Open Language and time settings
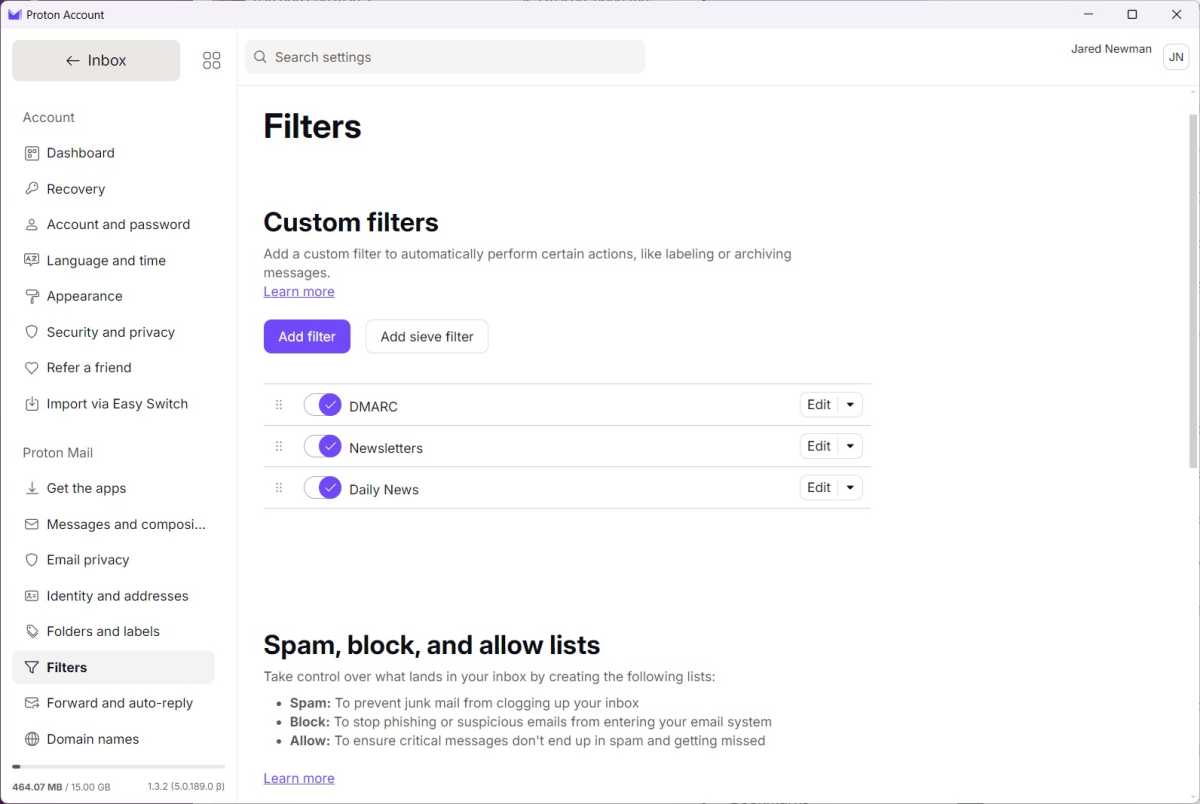This screenshot has height=804, width=1200. click(113, 260)
